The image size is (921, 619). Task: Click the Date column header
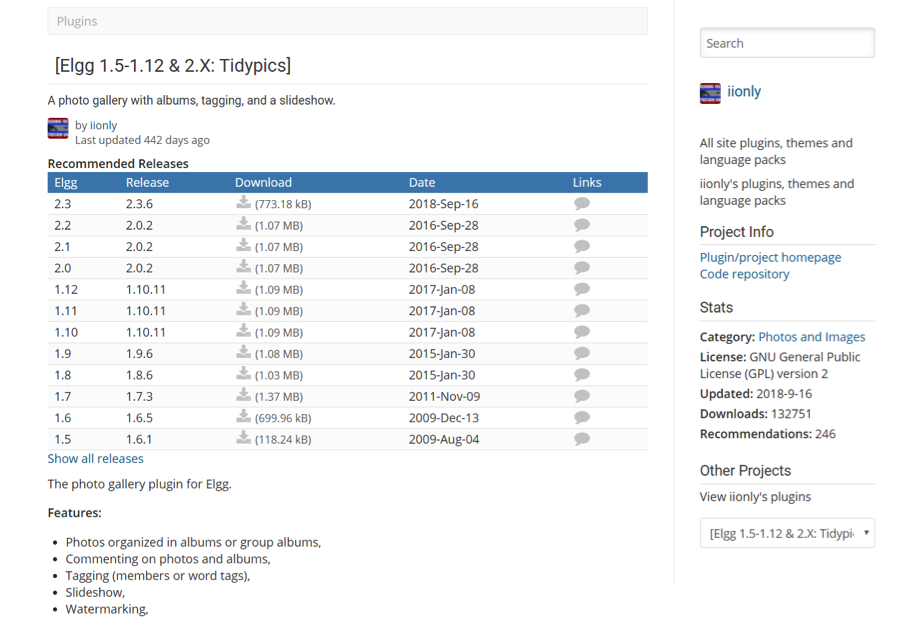(x=422, y=183)
